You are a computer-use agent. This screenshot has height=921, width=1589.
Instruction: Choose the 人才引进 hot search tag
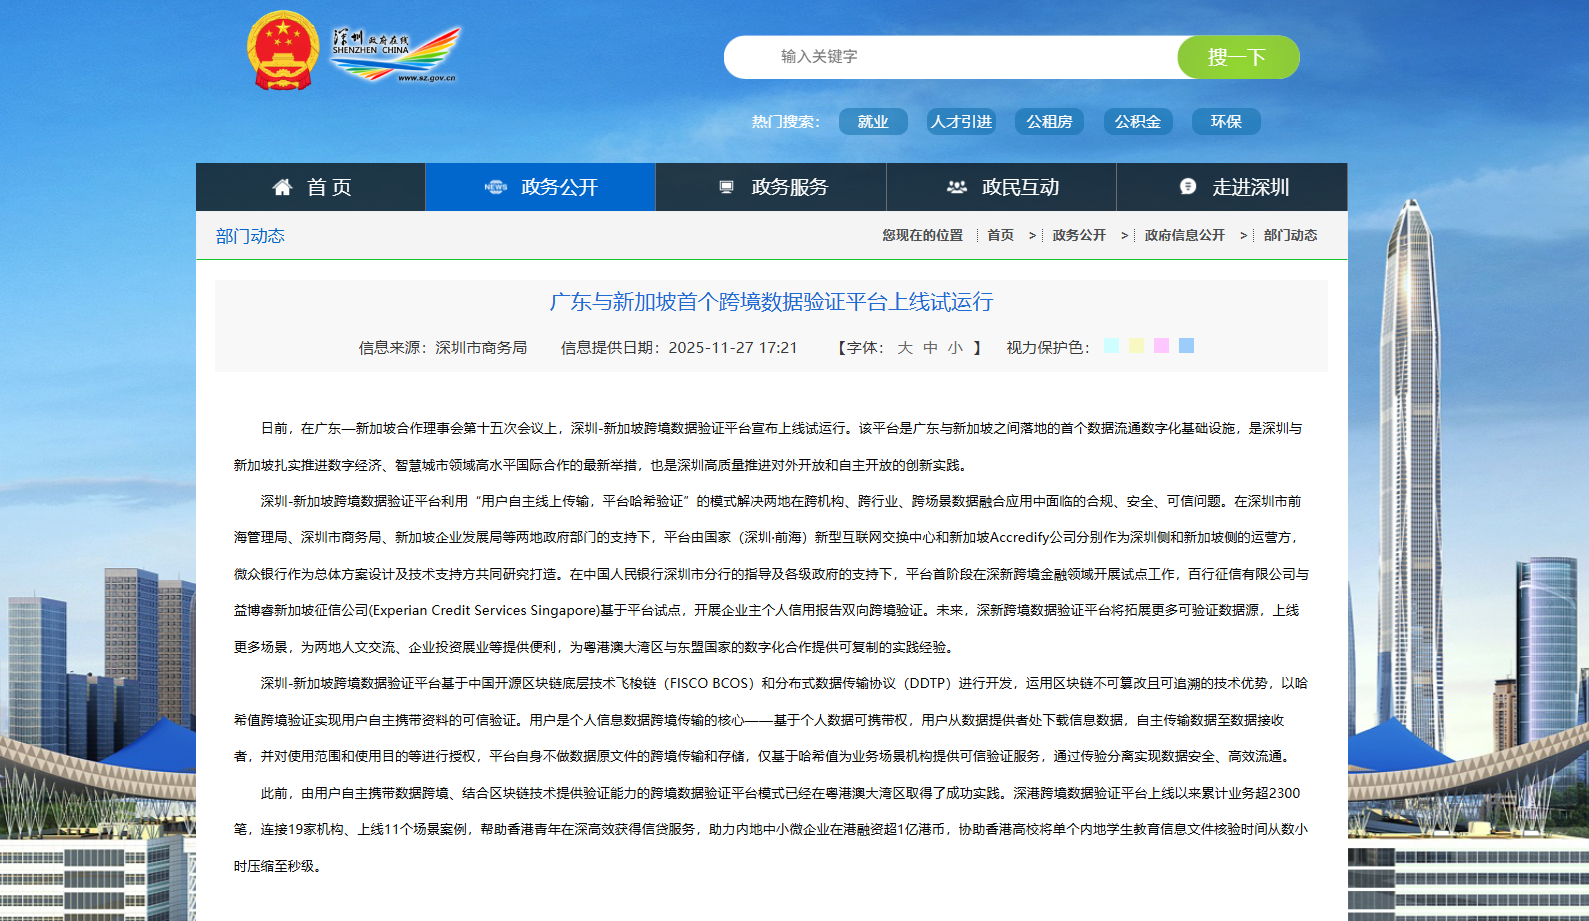click(x=960, y=122)
